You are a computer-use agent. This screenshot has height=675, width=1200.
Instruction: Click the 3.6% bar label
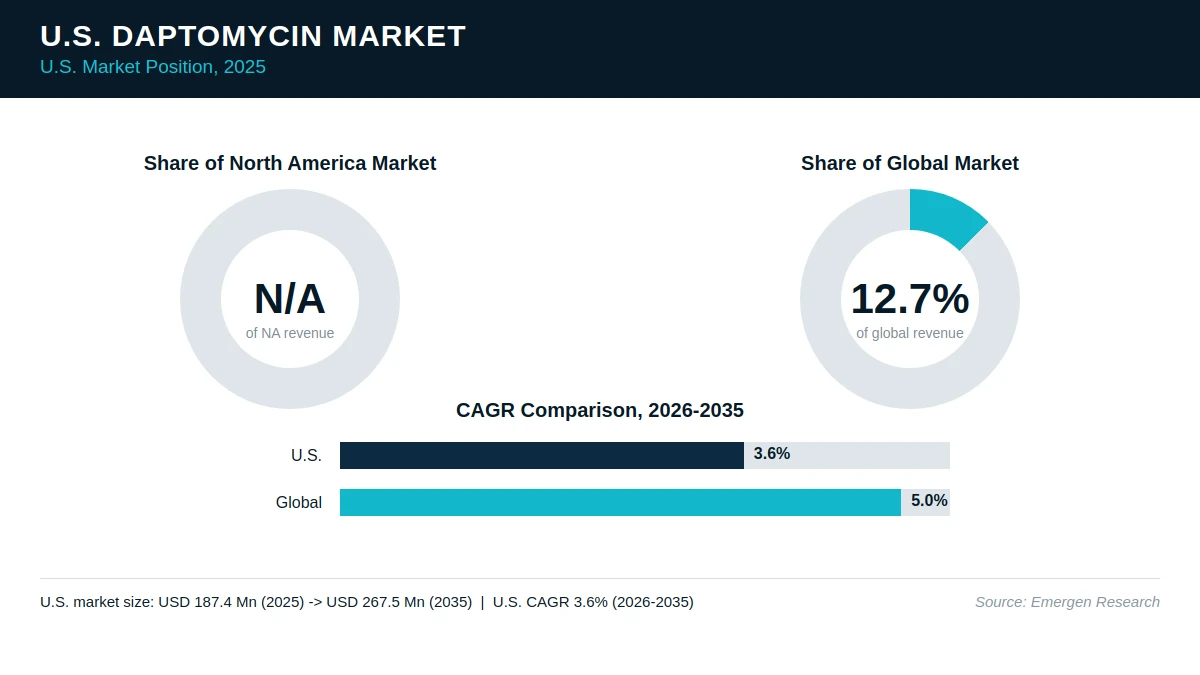[772, 454]
